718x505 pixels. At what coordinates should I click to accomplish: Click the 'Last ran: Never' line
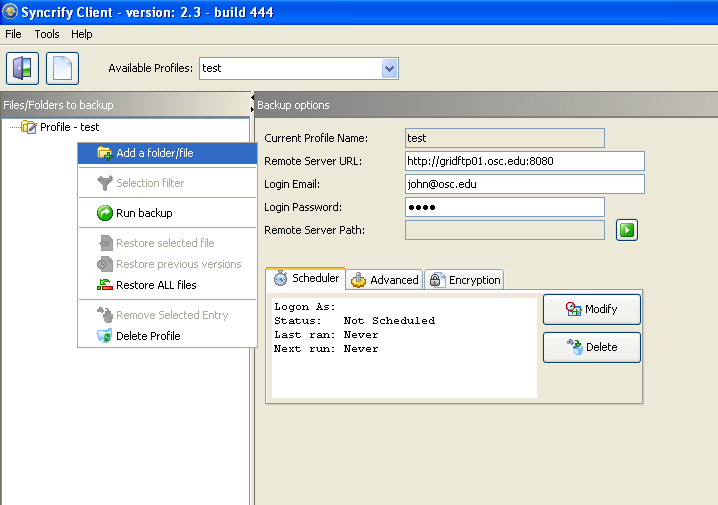coord(326,335)
